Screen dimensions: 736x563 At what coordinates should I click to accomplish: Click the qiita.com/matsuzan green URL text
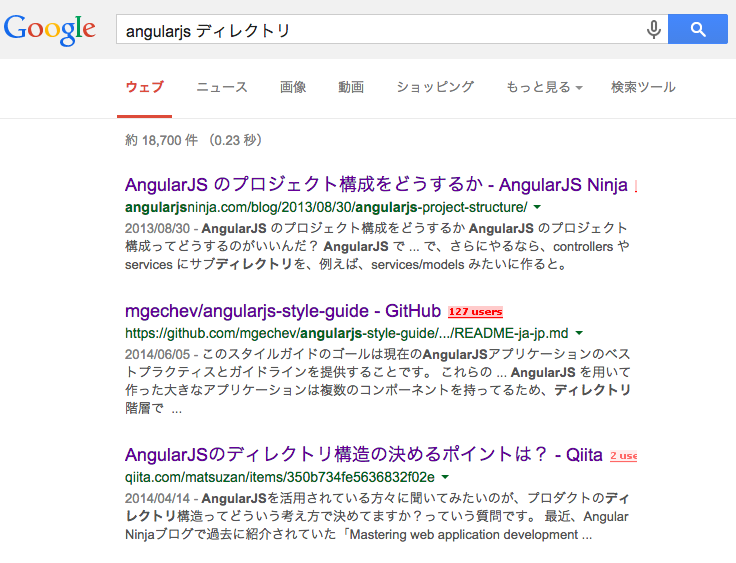[280, 477]
